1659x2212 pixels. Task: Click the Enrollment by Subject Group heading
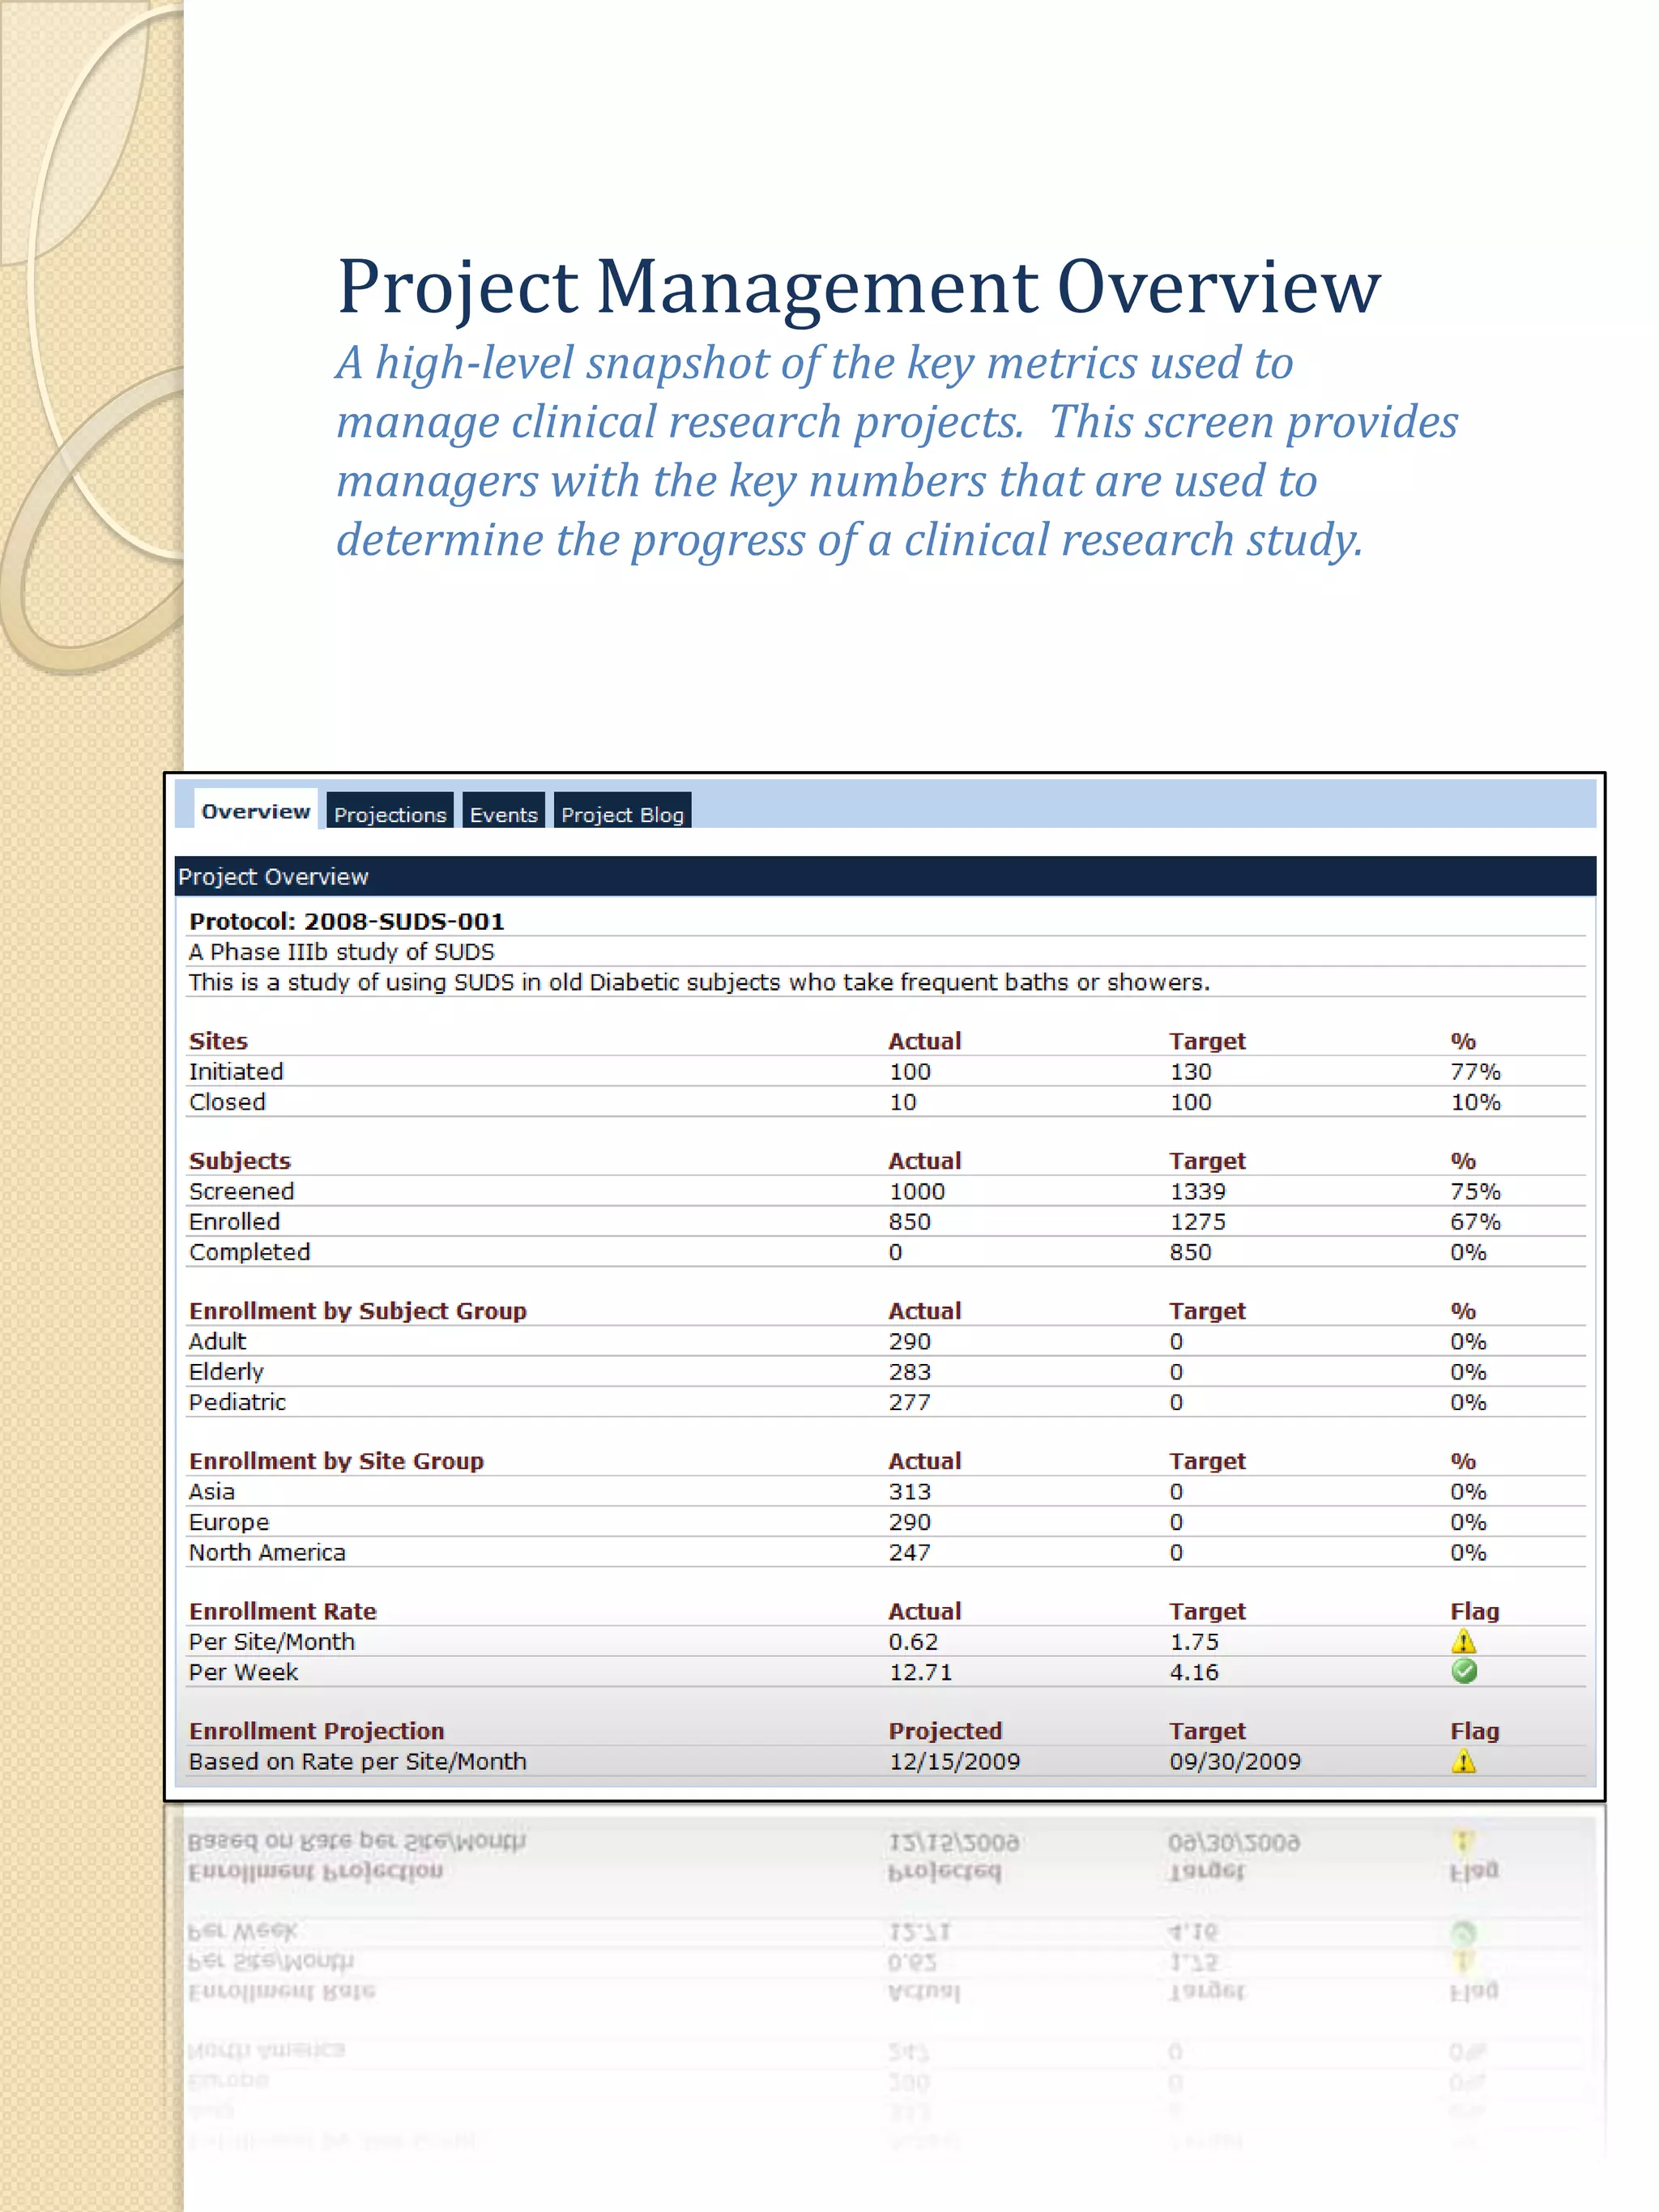(x=357, y=1311)
